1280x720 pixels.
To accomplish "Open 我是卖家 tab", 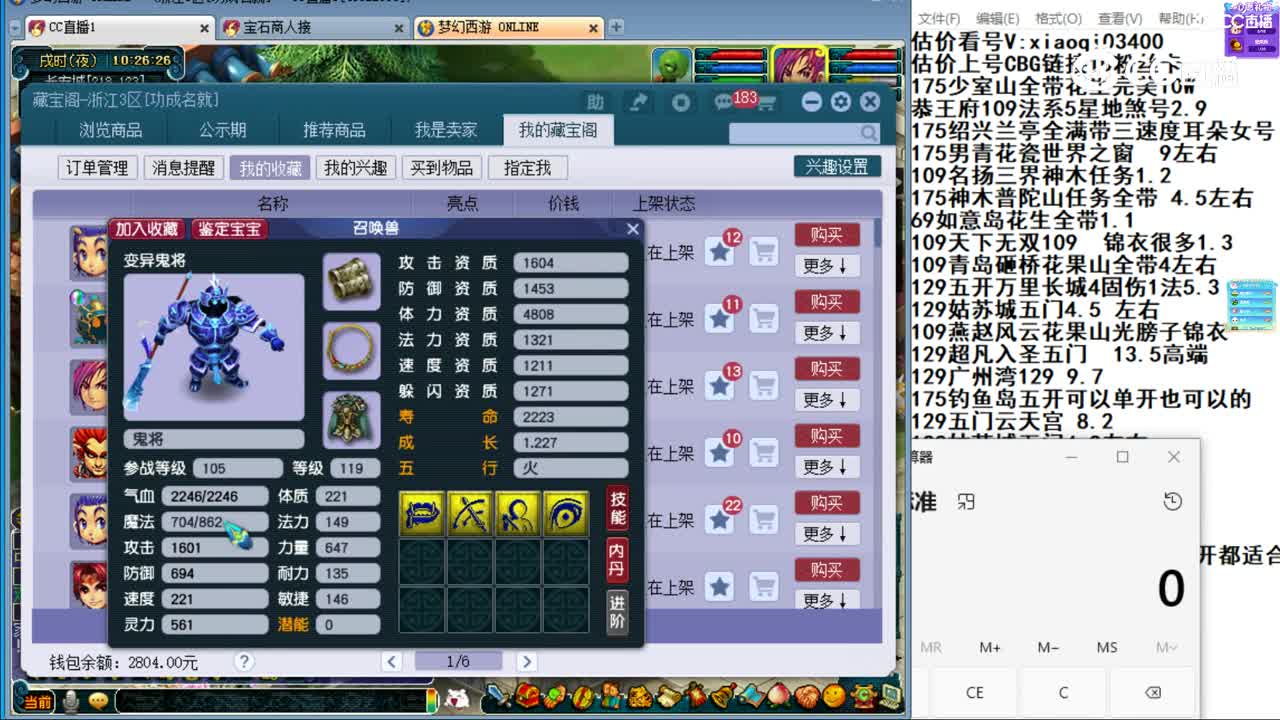I will [x=446, y=130].
